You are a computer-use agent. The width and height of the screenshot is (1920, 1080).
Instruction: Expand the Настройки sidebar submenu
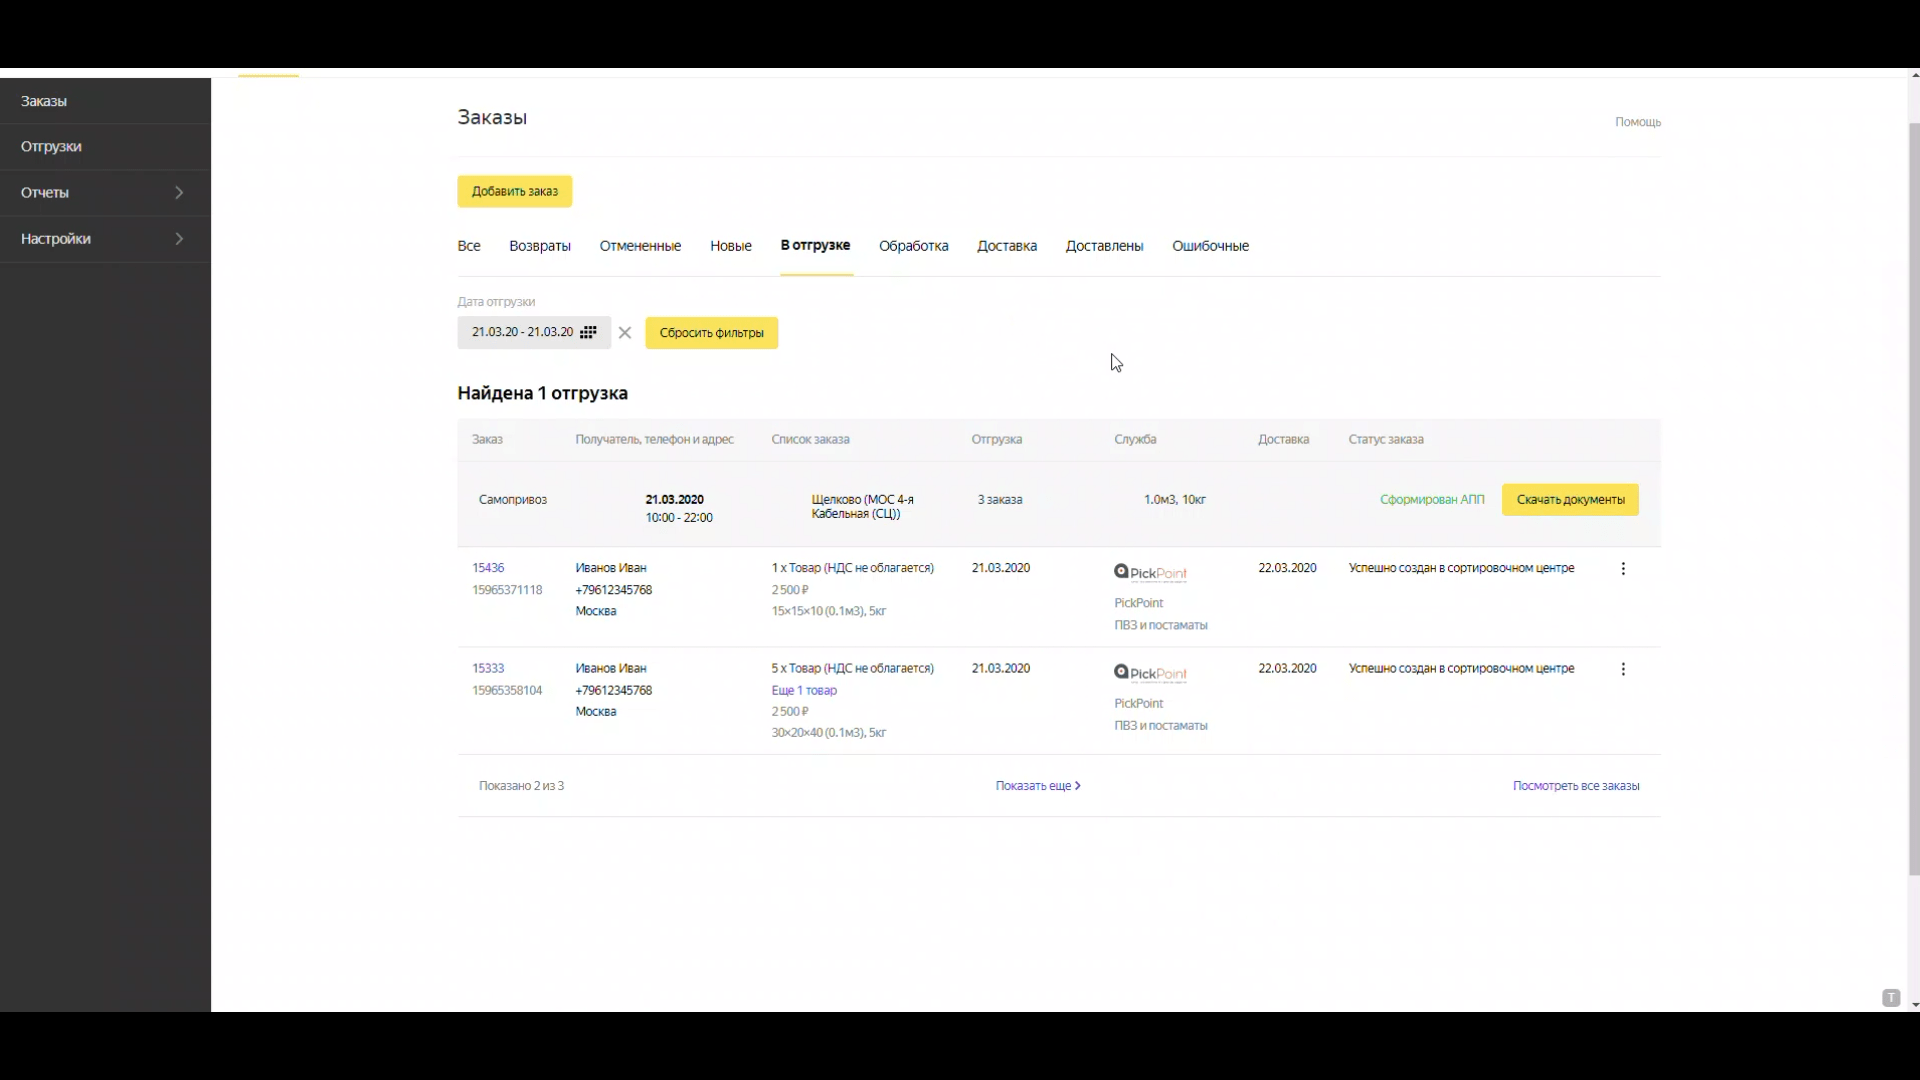coord(179,238)
